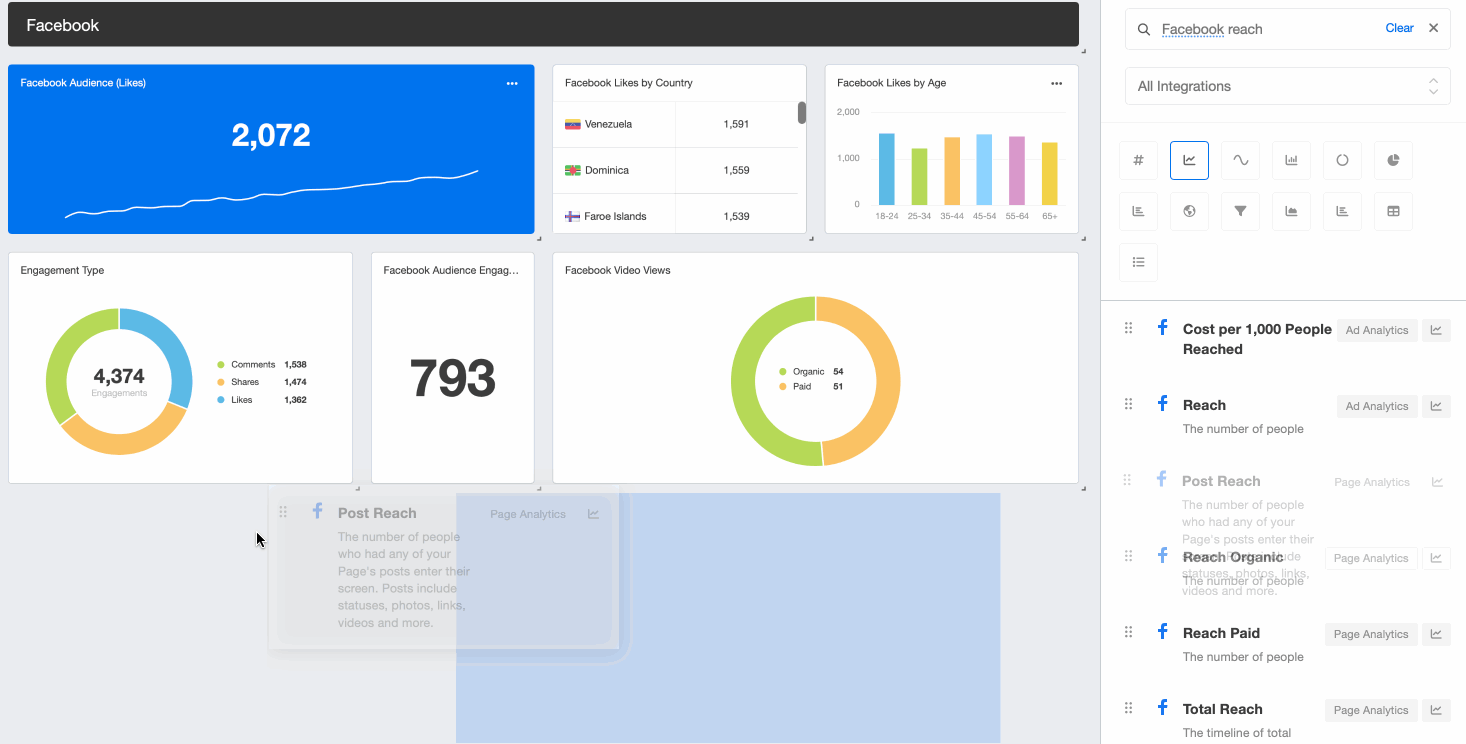Choose the area chart visualization type
1466x744 pixels.
(x=1291, y=211)
